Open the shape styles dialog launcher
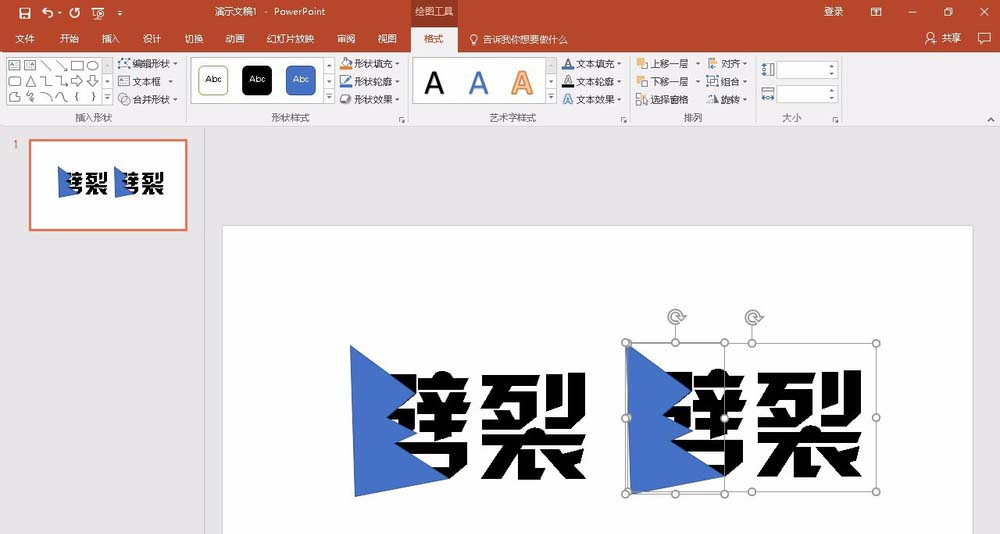 (x=402, y=119)
